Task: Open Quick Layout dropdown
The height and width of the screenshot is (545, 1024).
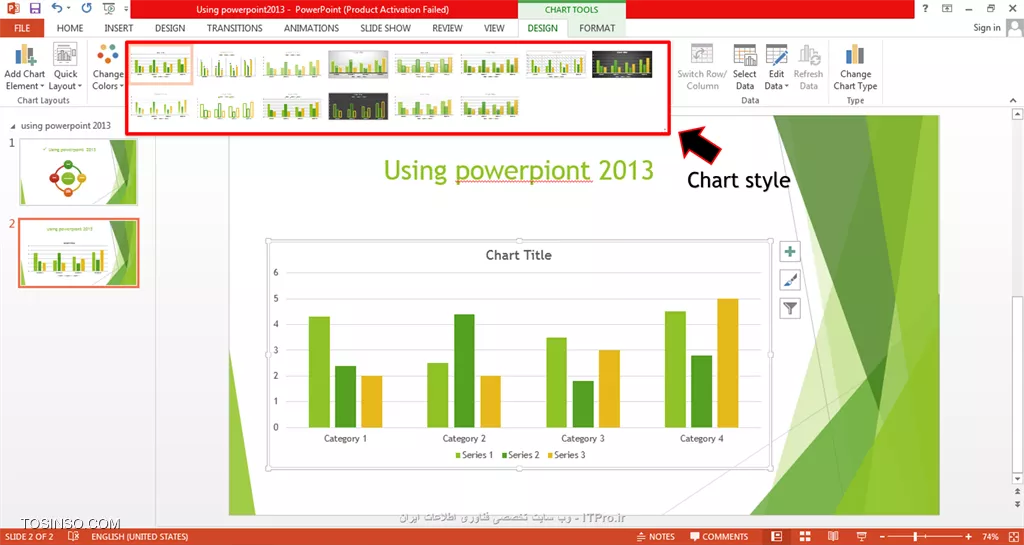Action: click(65, 67)
